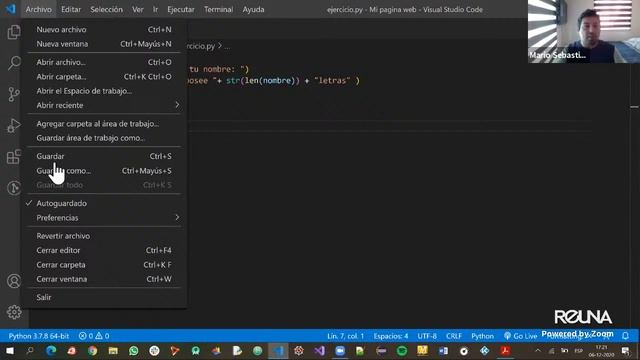This screenshot has width=640, height=360.
Task: Click the Python language mode selector
Action: click(482, 336)
